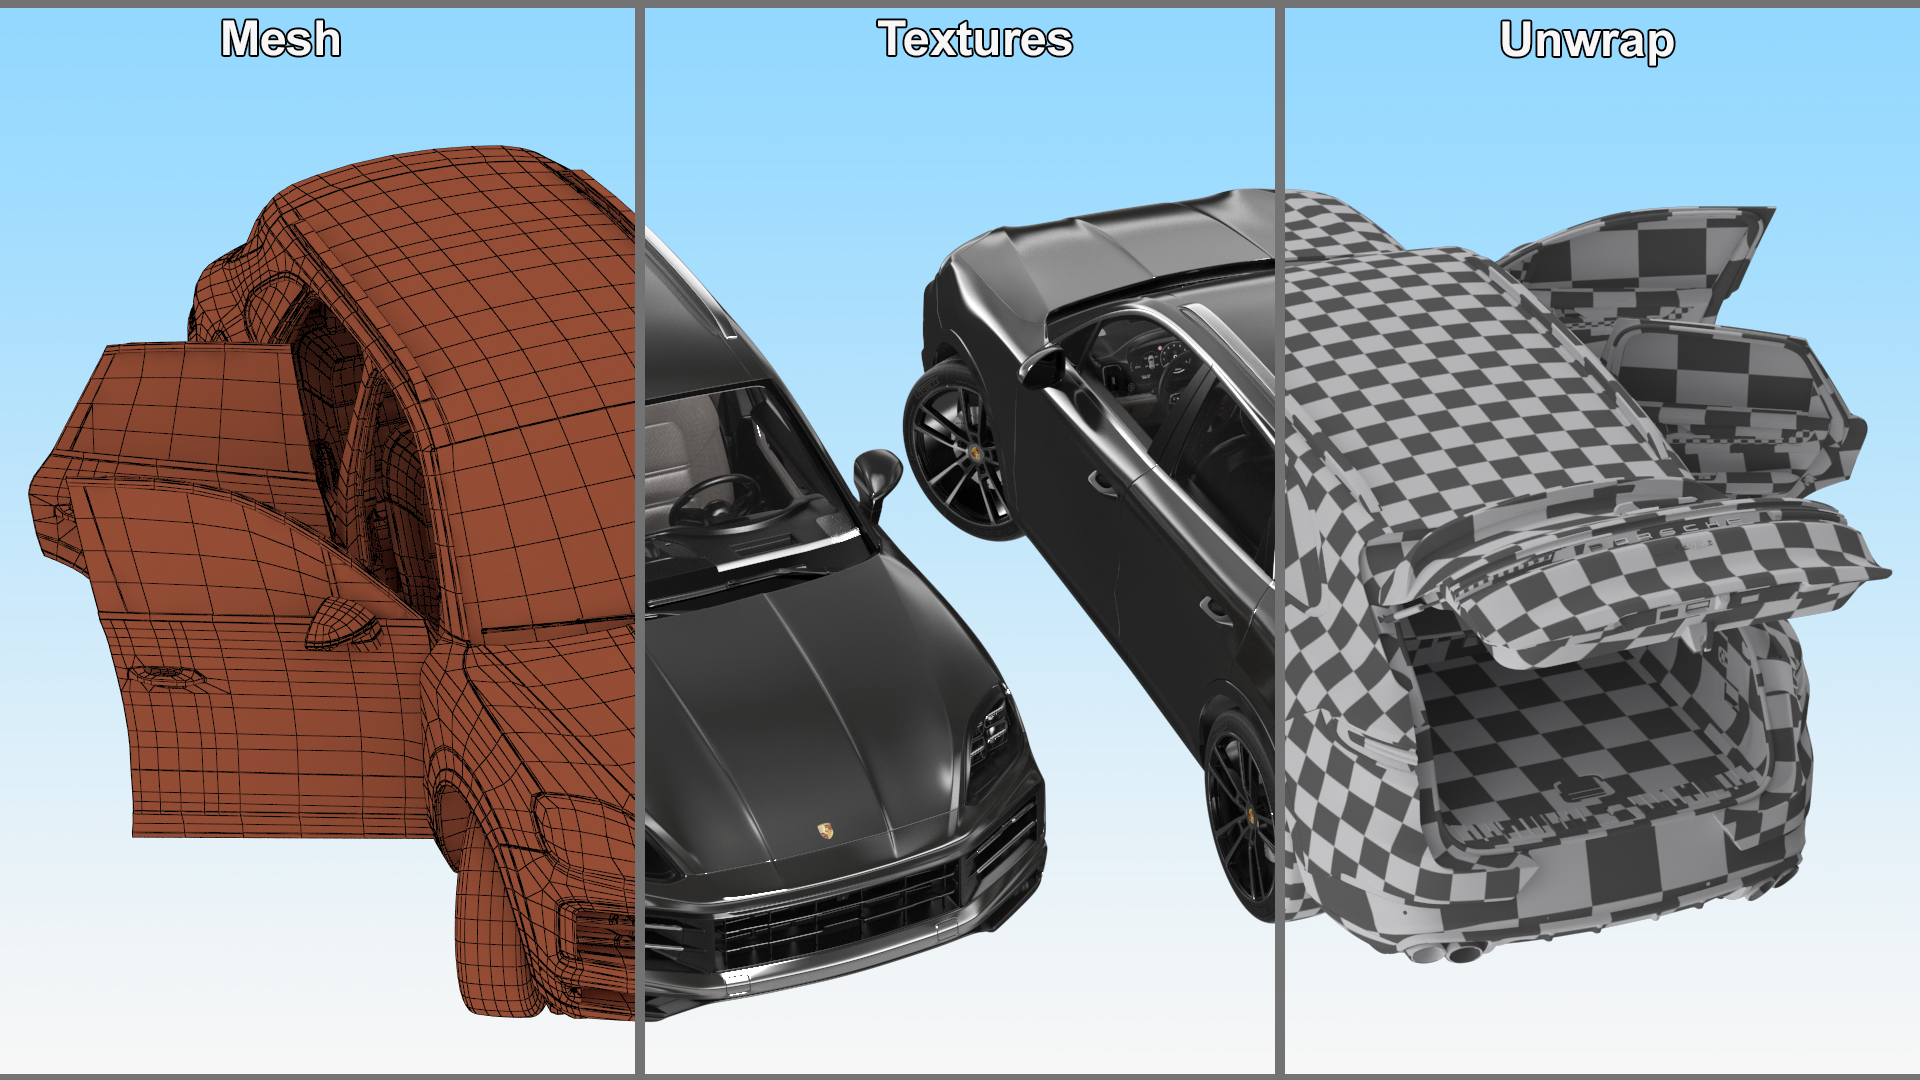Click the side mirror on textured car
The image size is (1920, 1080).
coord(878,475)
